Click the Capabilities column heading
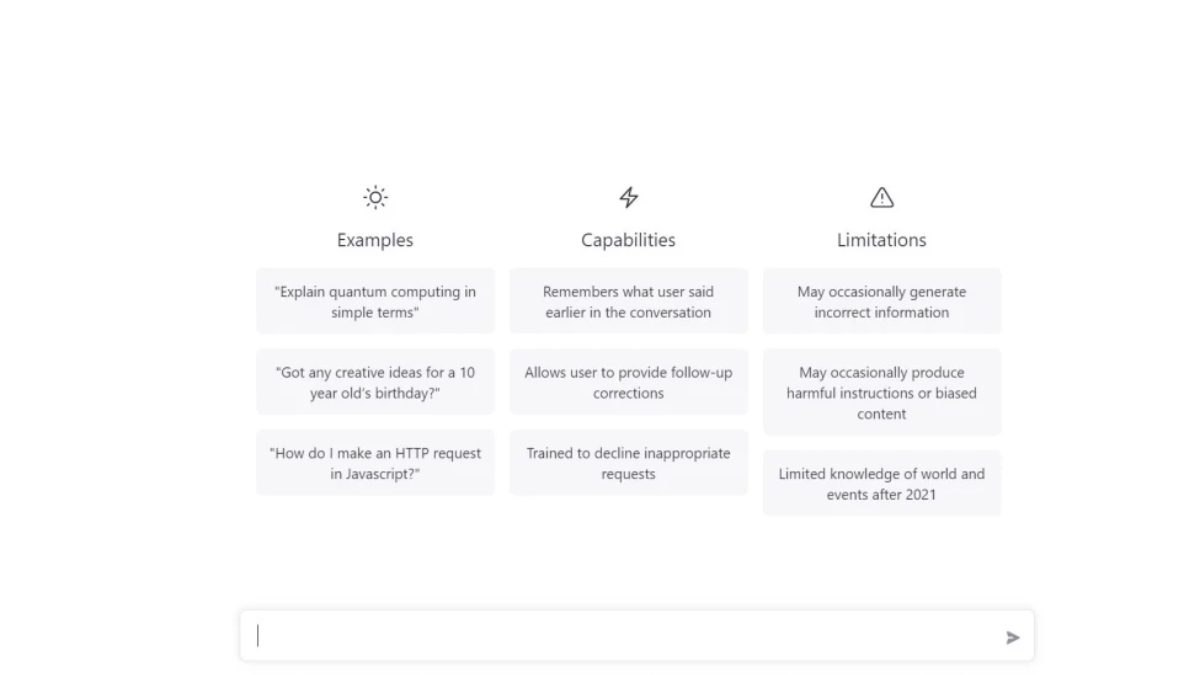1200x675 pixels. click(628, 240)
